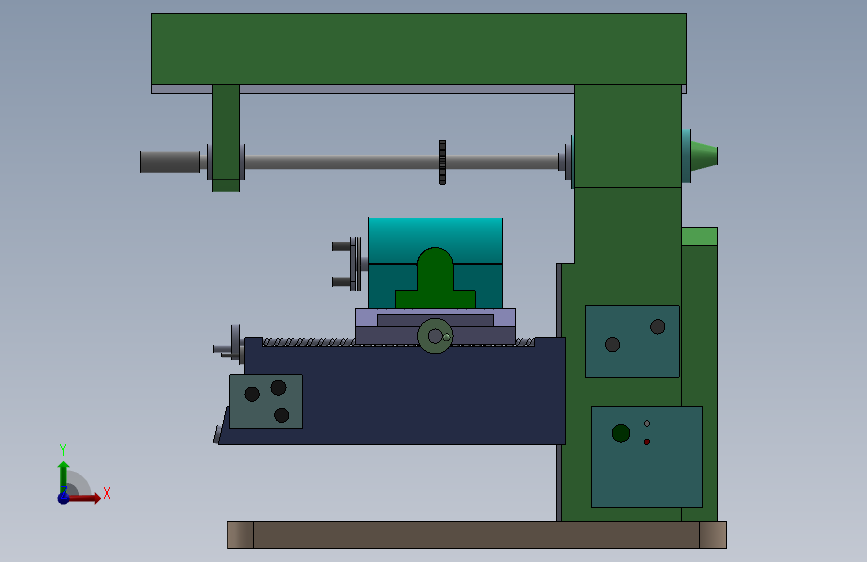
Task: Click the upper-right black knob on upper column panel
Action: (x=657, y=327)
